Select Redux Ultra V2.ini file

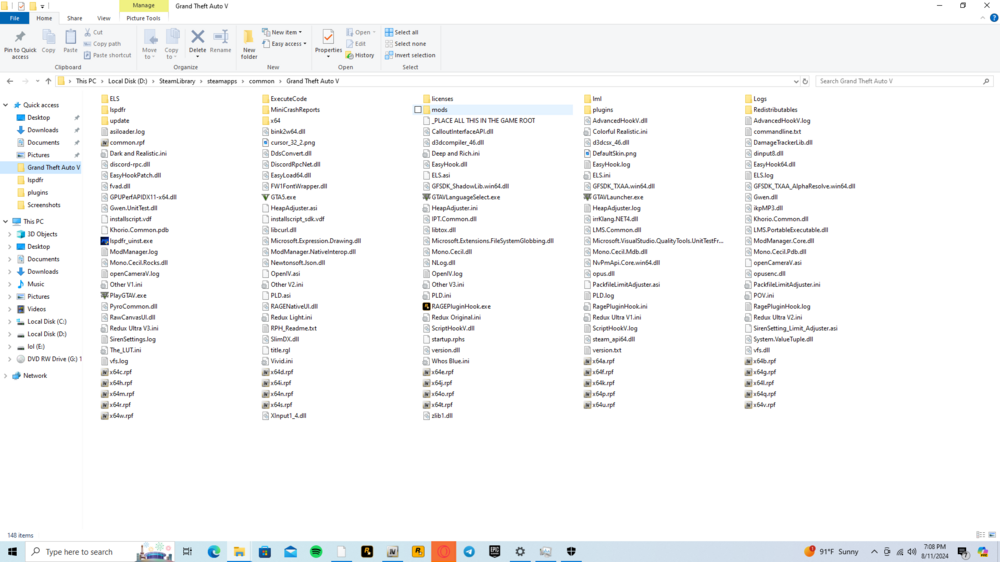[x=774, y=317]
